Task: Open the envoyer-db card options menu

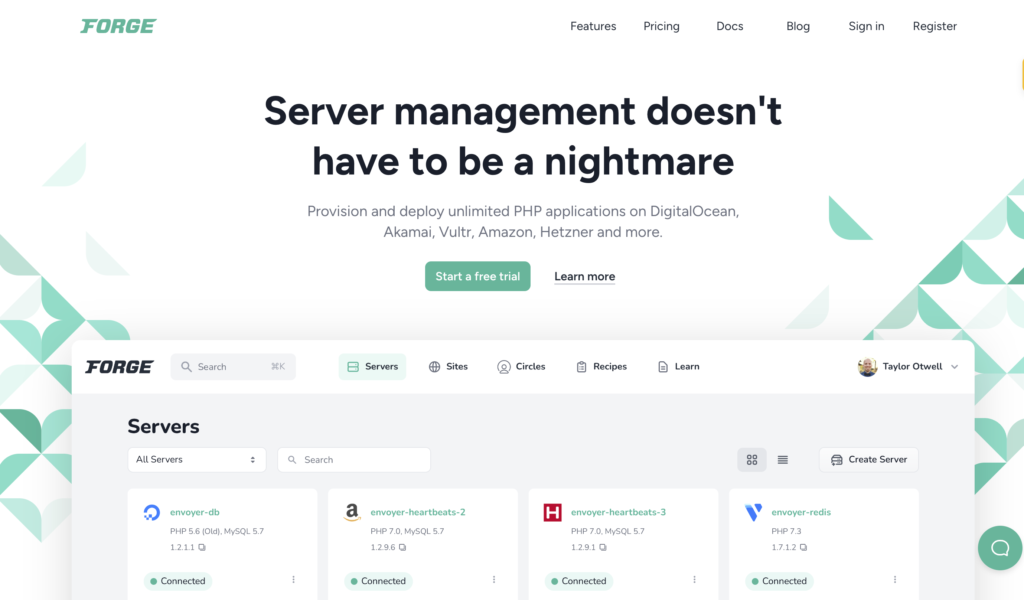Action: coord(294,578)
